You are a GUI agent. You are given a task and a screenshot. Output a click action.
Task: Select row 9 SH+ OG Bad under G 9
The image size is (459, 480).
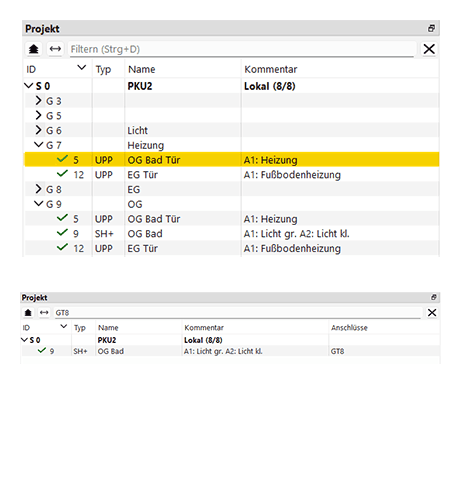[232, 233]
